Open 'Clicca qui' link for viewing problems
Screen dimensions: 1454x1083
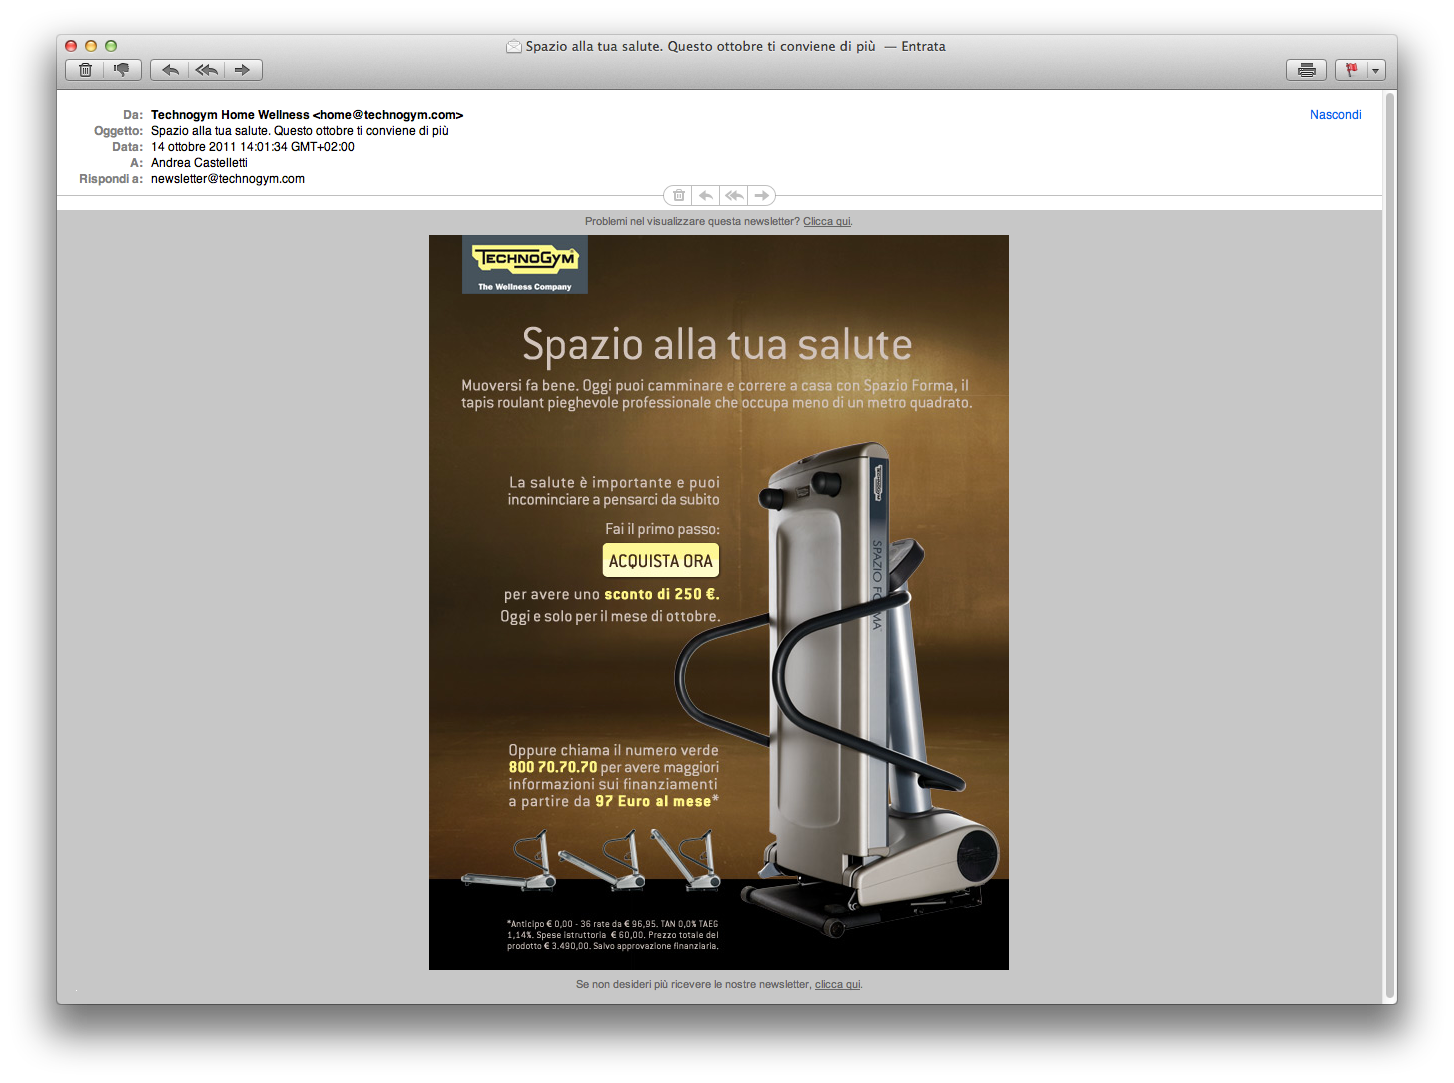coord(827,221)
